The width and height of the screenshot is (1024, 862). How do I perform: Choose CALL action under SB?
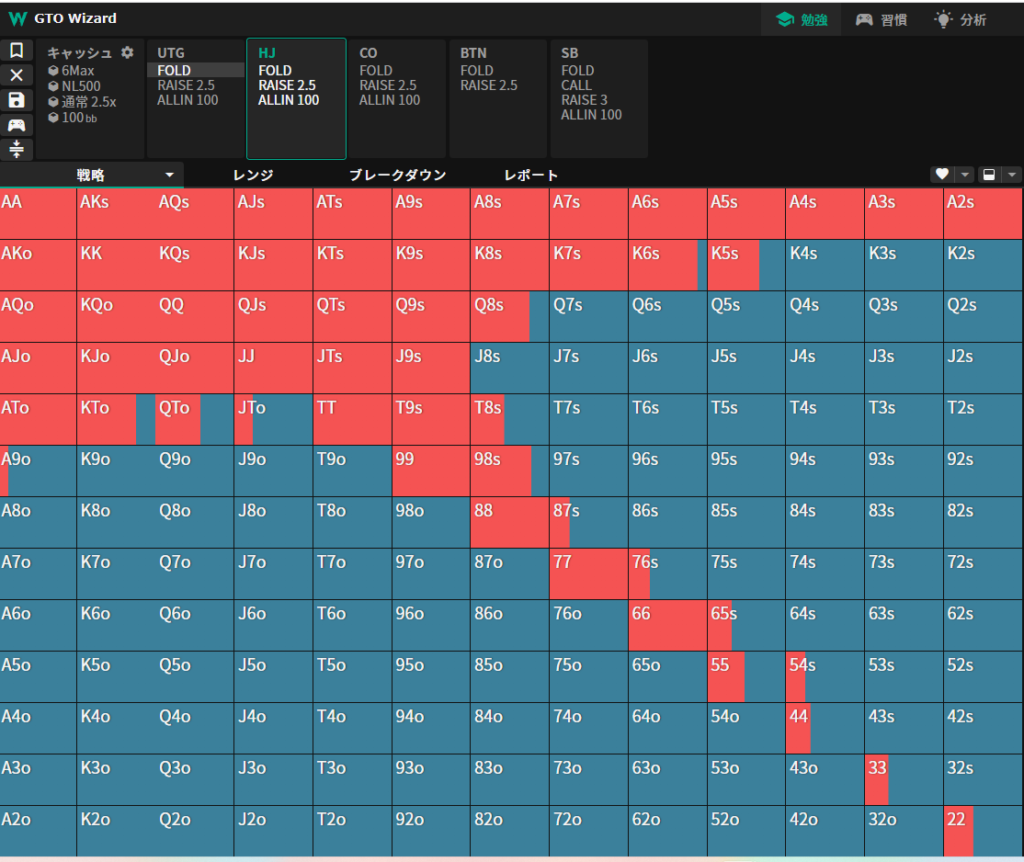tap(576, 86)
